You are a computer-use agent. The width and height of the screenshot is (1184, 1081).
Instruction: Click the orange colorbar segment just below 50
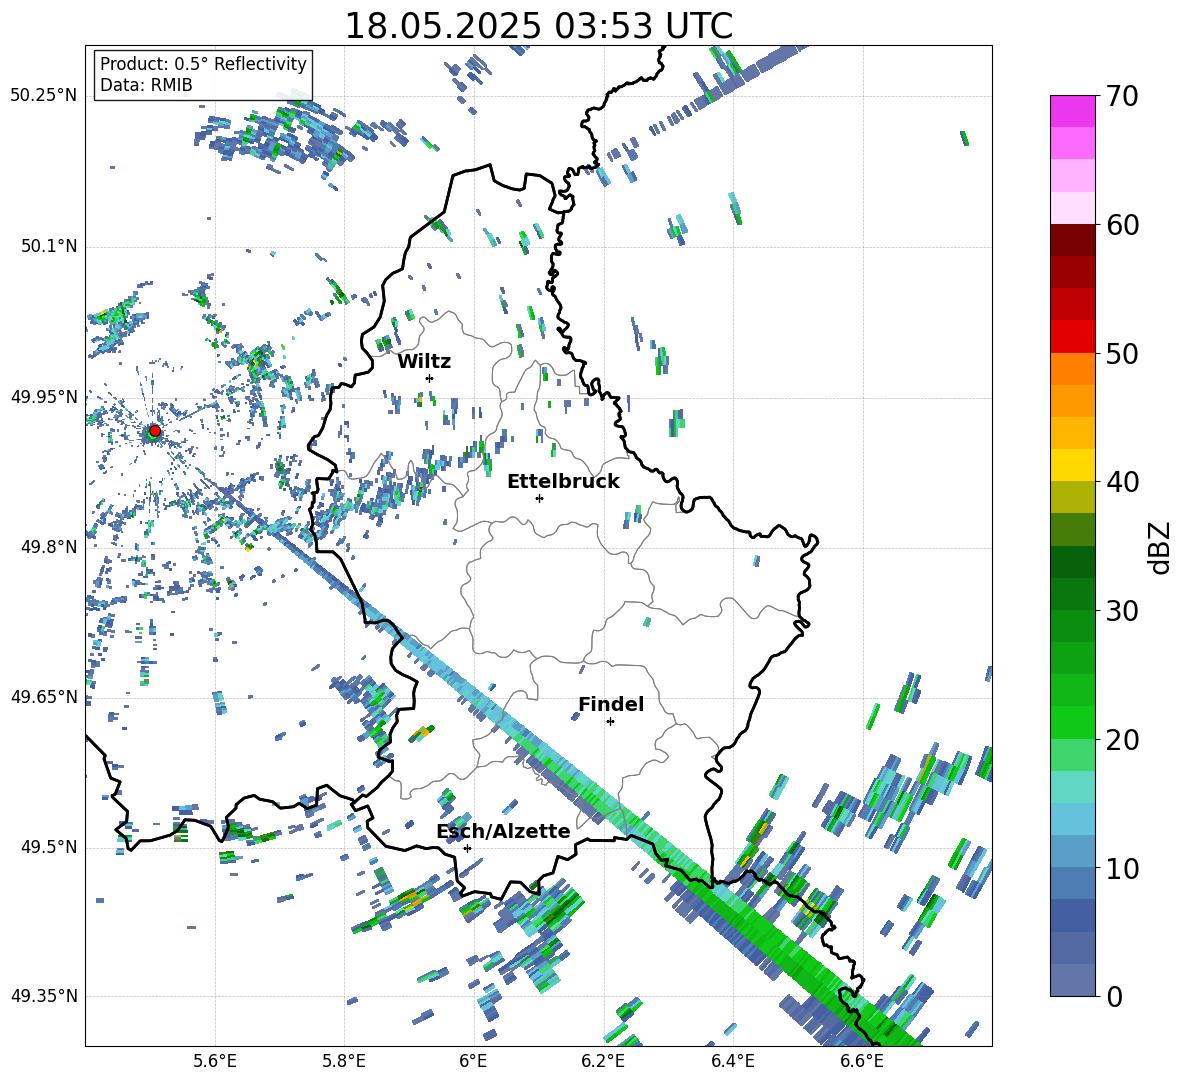[1072, 368]
